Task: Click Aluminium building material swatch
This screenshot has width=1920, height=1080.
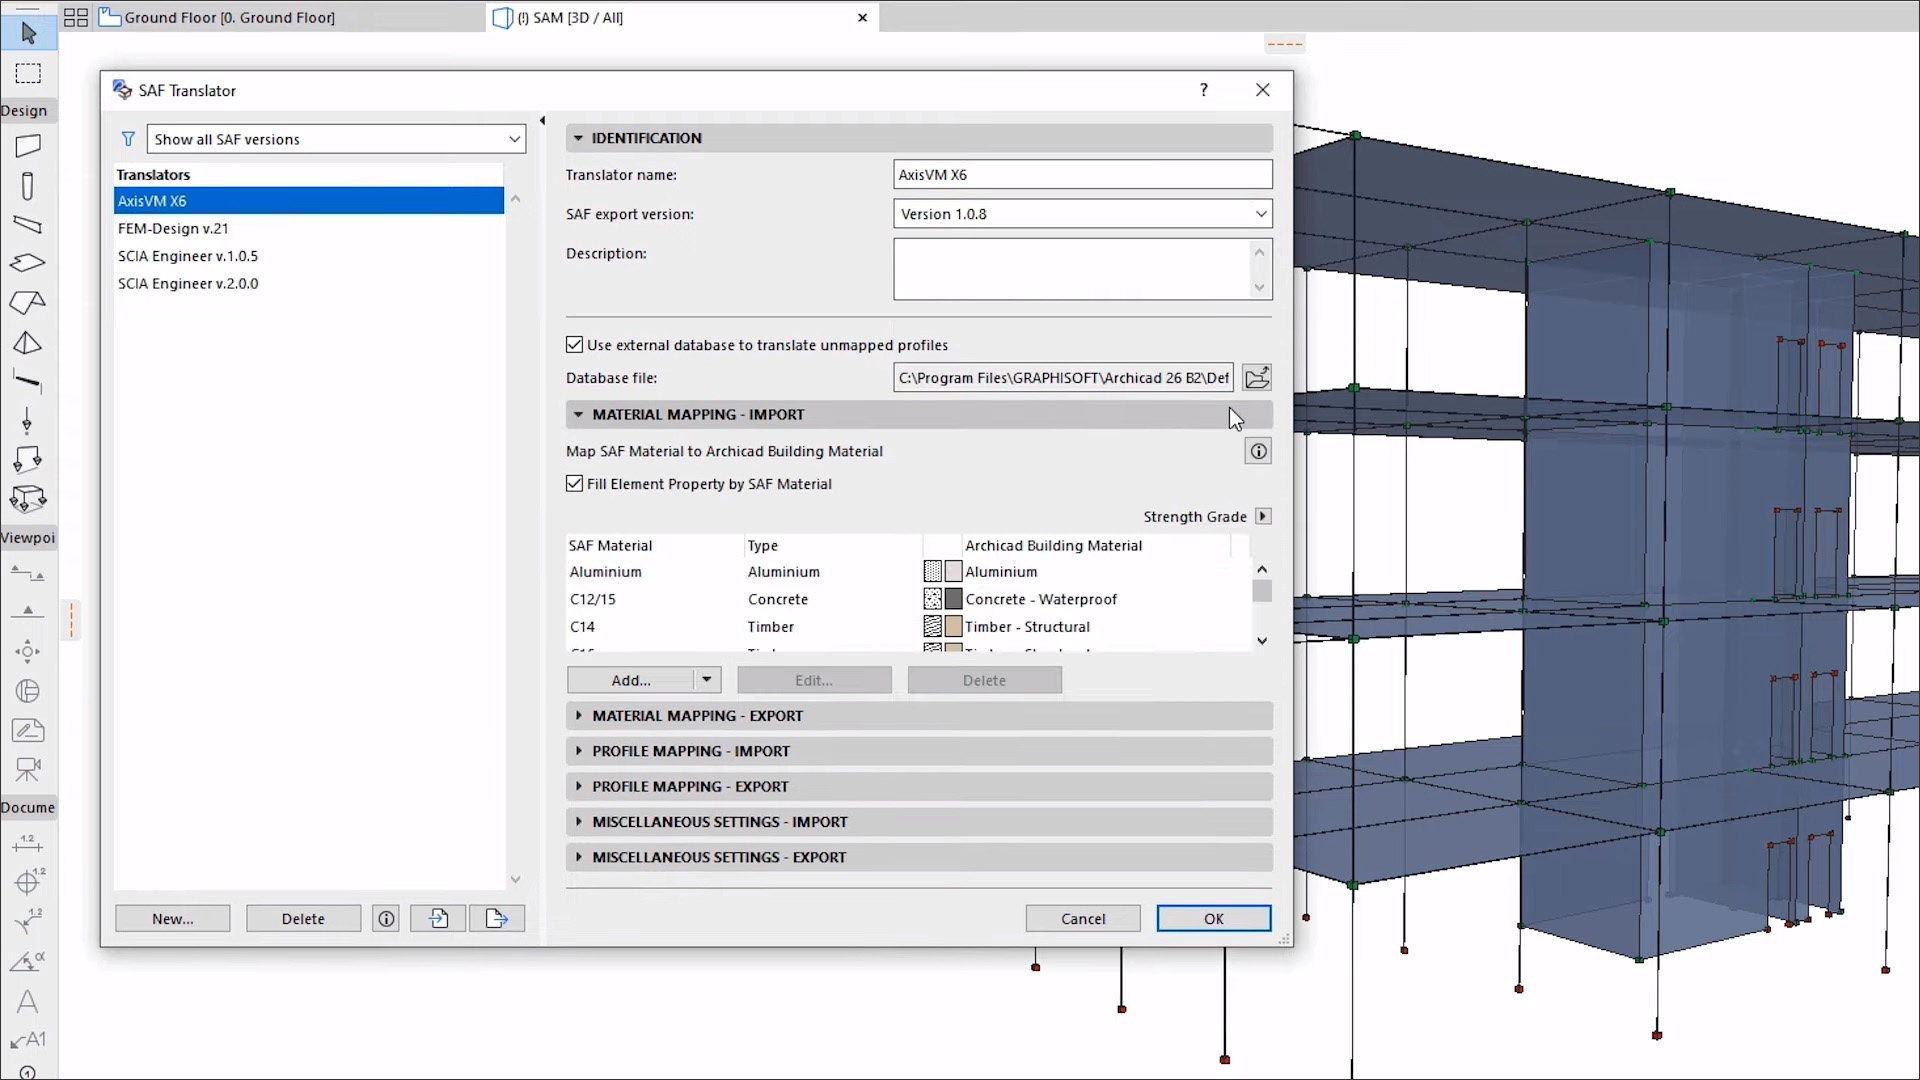Action: [x=953, y=572]
